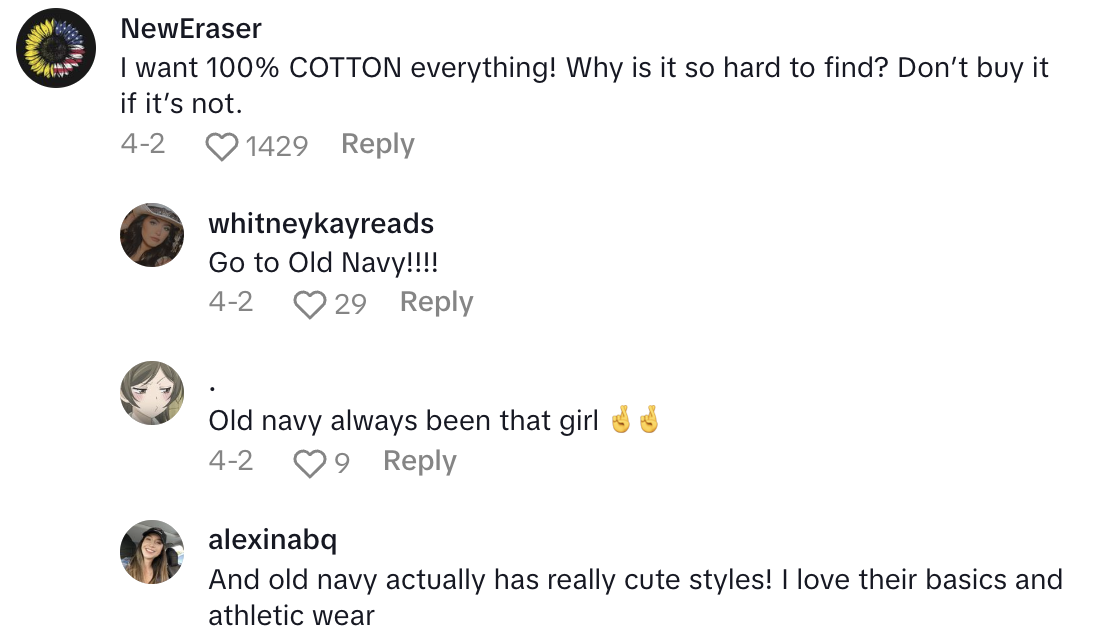Click alexinabq's profile photo

[x=152, y=552]
